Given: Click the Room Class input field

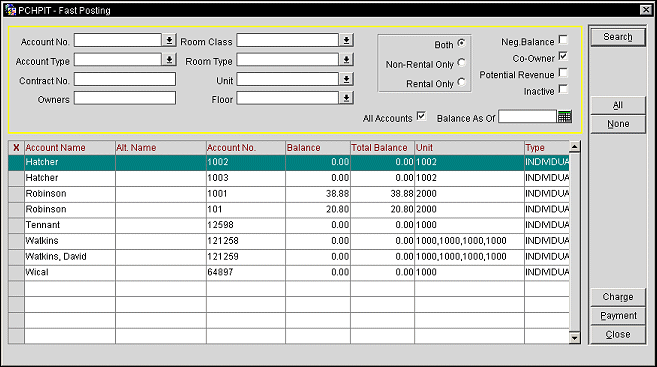Looking at the screenshot, I should point(287,40).
